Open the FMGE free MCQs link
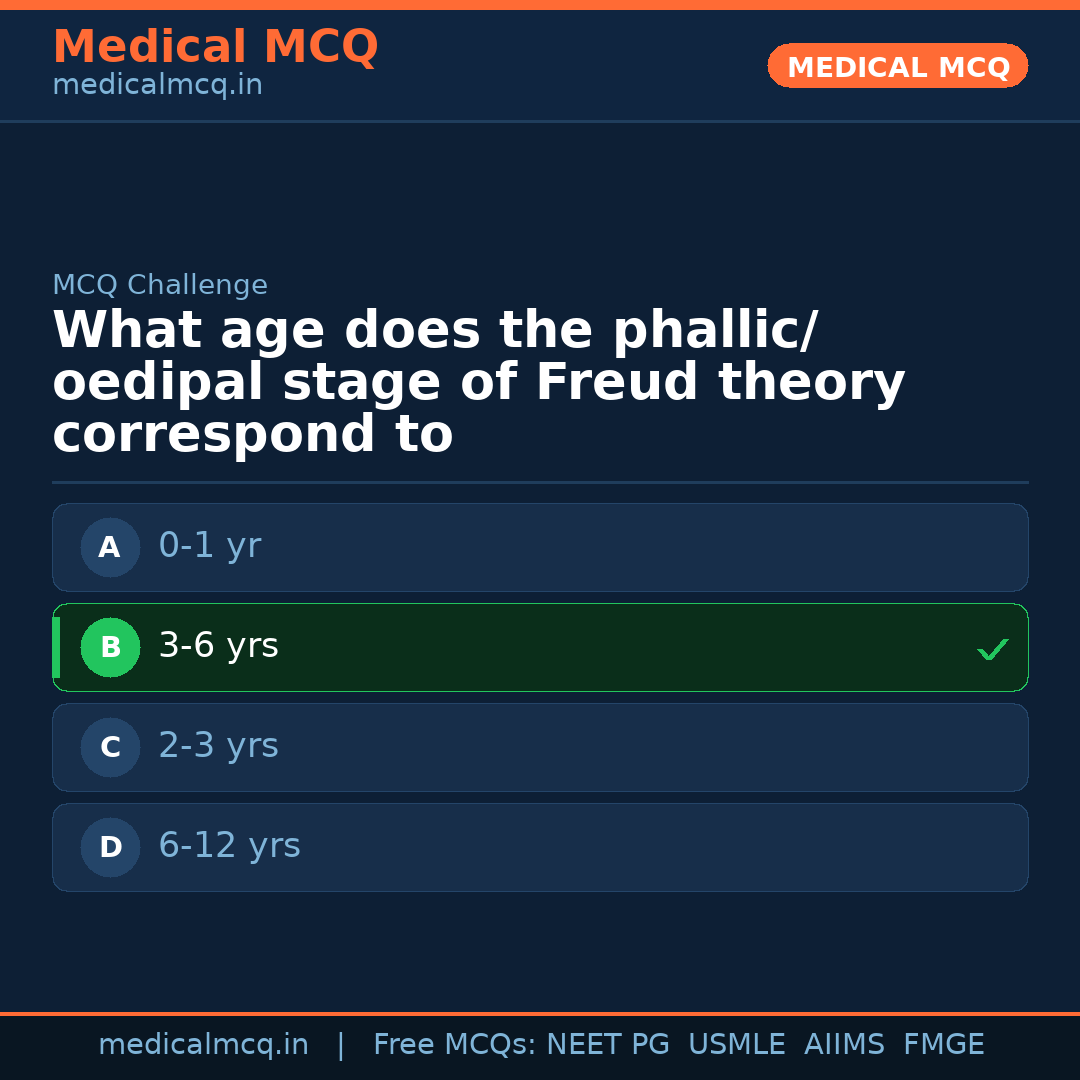The image size is (1080, 1080). coord(943,1043)
